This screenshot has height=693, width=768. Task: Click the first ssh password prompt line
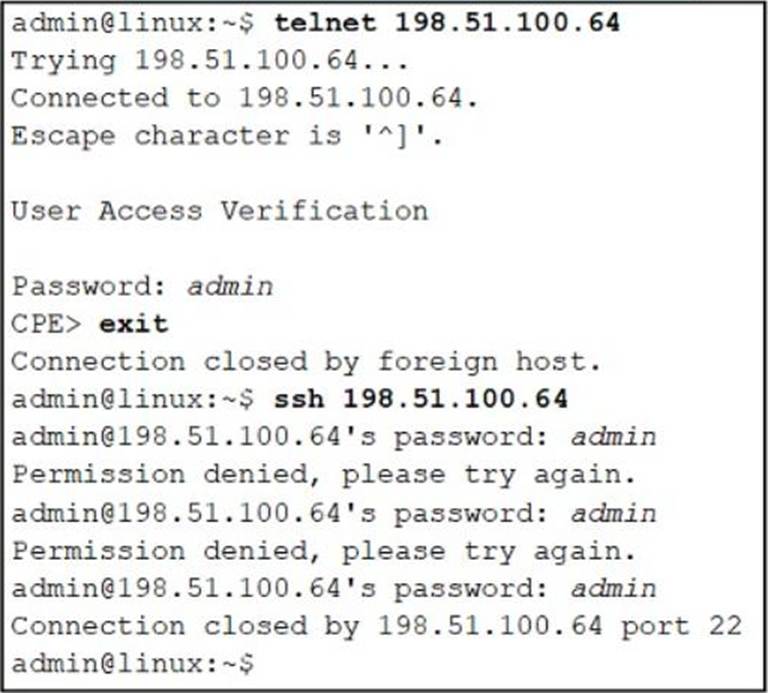(333, 438)
